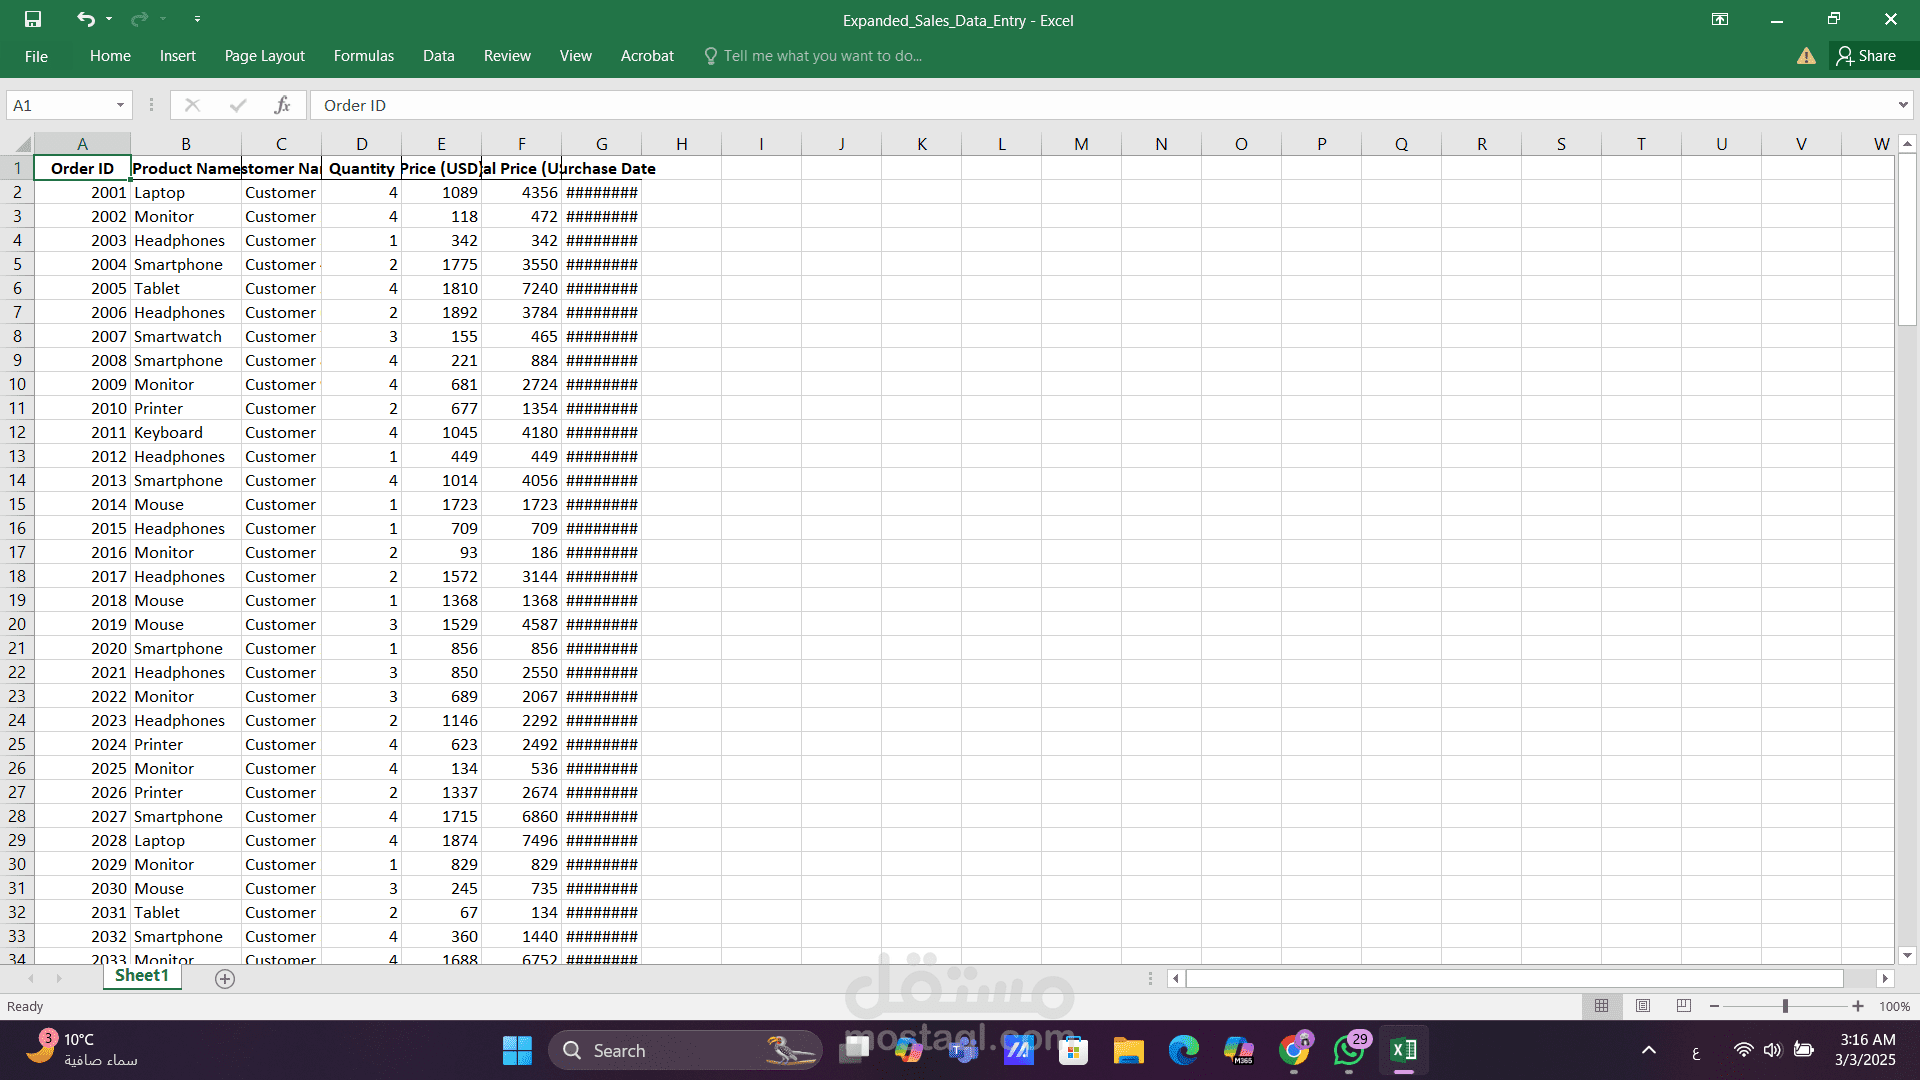Click the 100% zoom level label
The height and width of the screenshot is (1080, 1920).
click(x=1895, y=1007)
